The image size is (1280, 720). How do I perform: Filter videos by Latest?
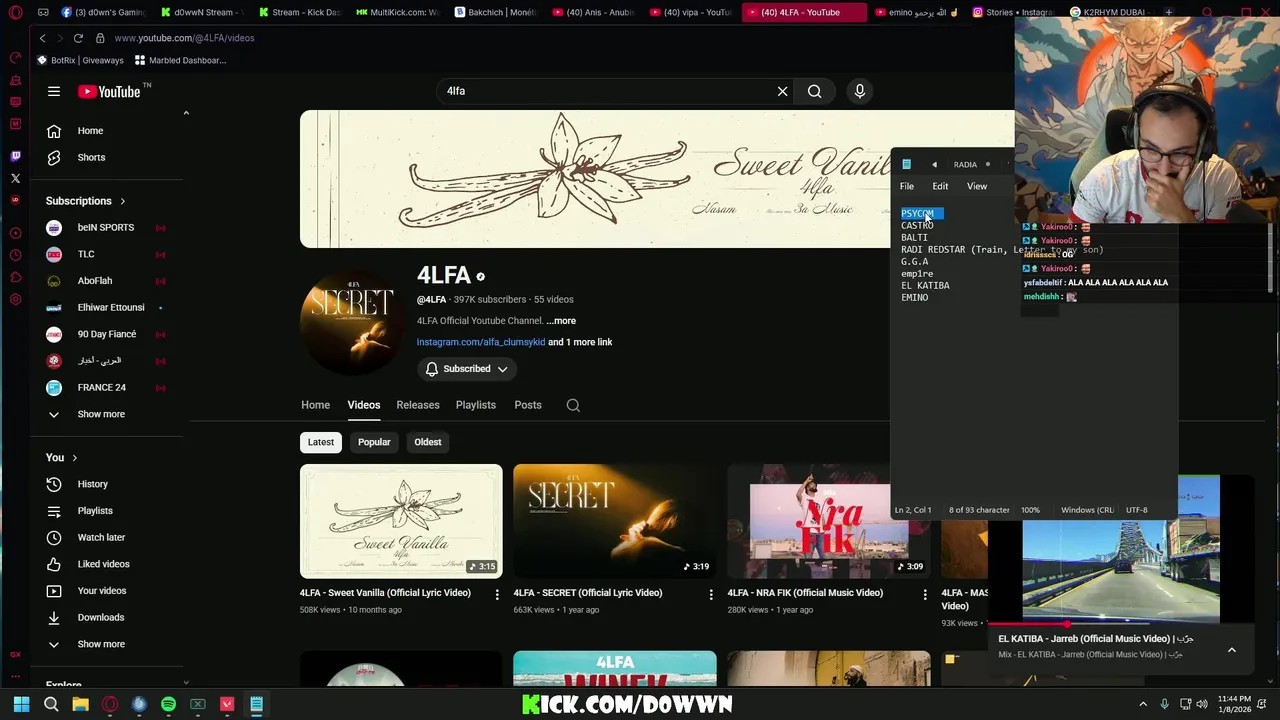coord(321,442)
